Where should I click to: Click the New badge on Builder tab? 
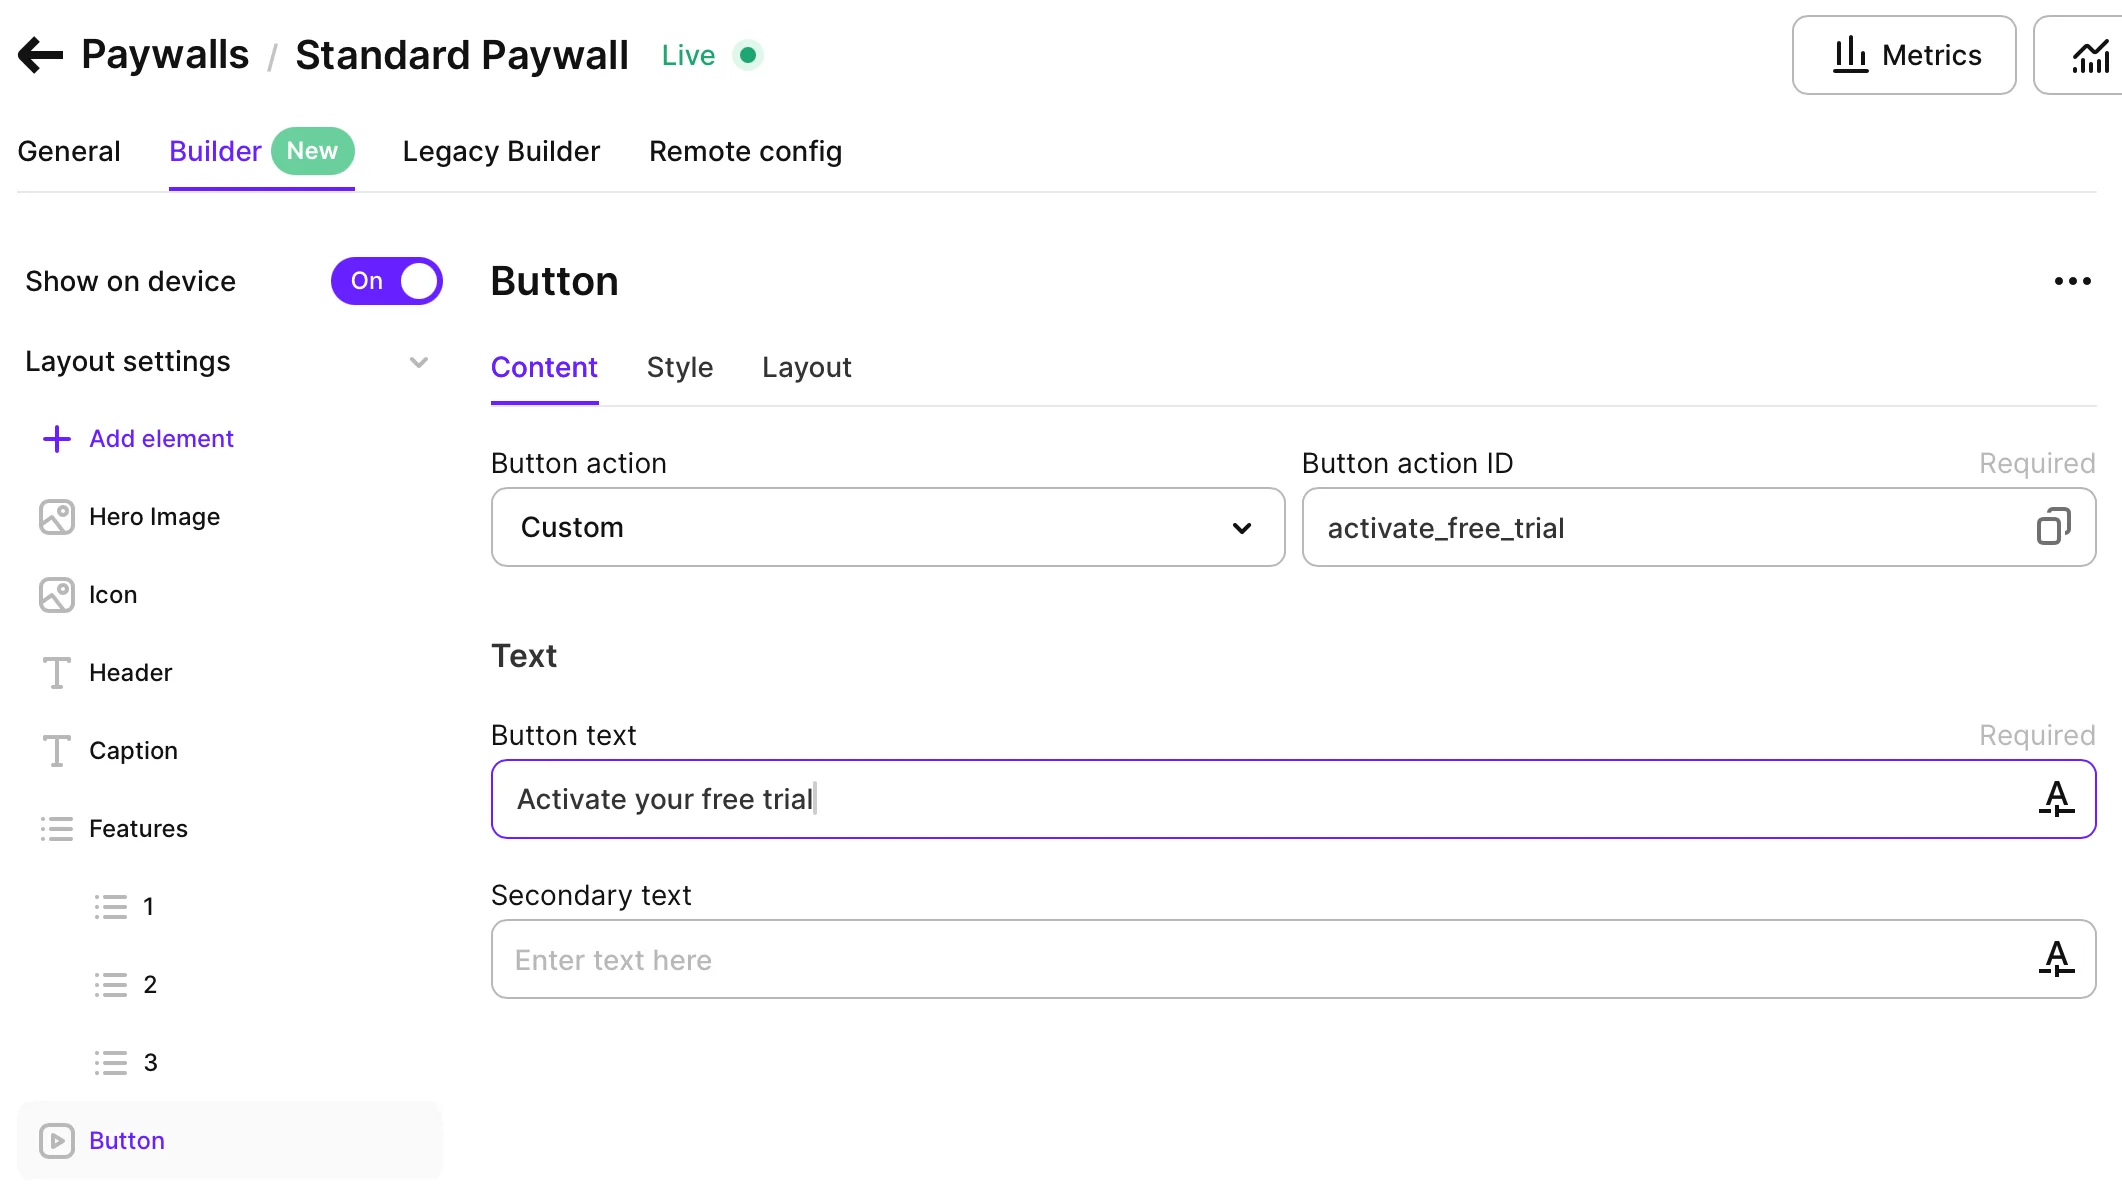point(312,151)
